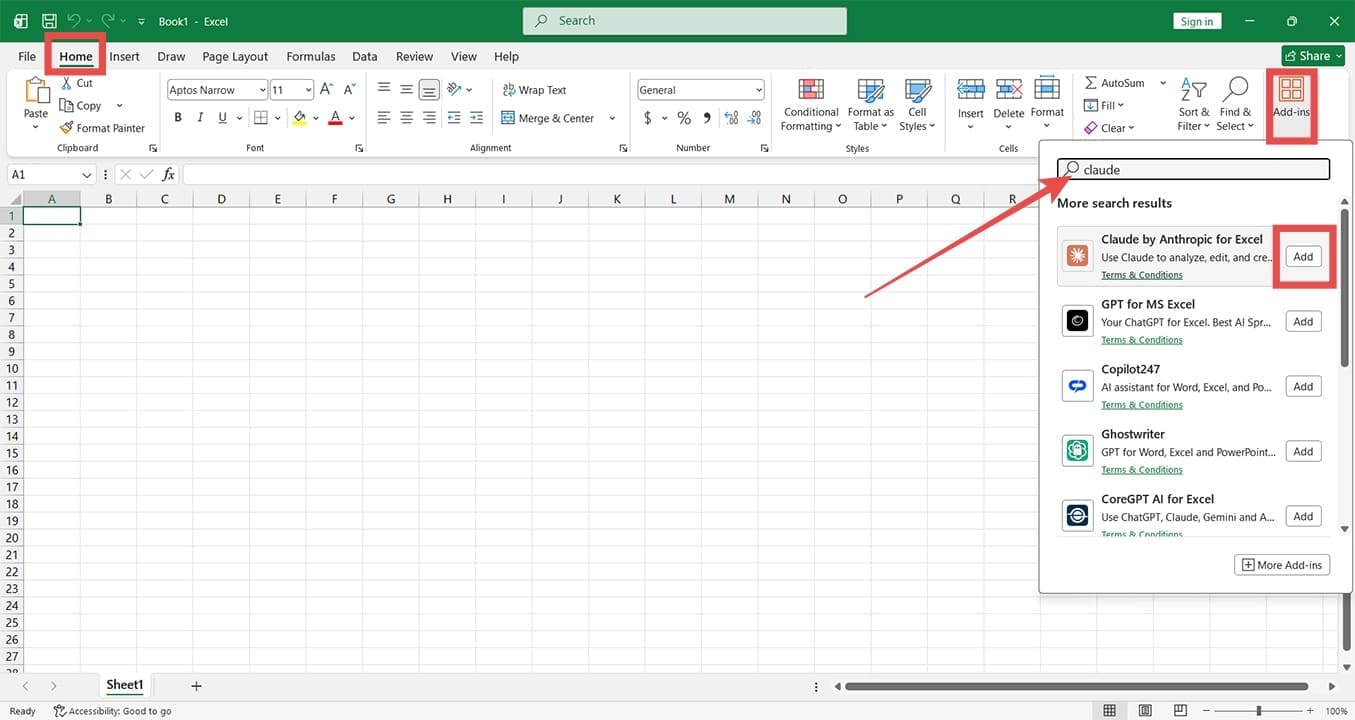Click More Add-ins button
The width and height of the screenshot is (1355, 720).
[1282, 565]
